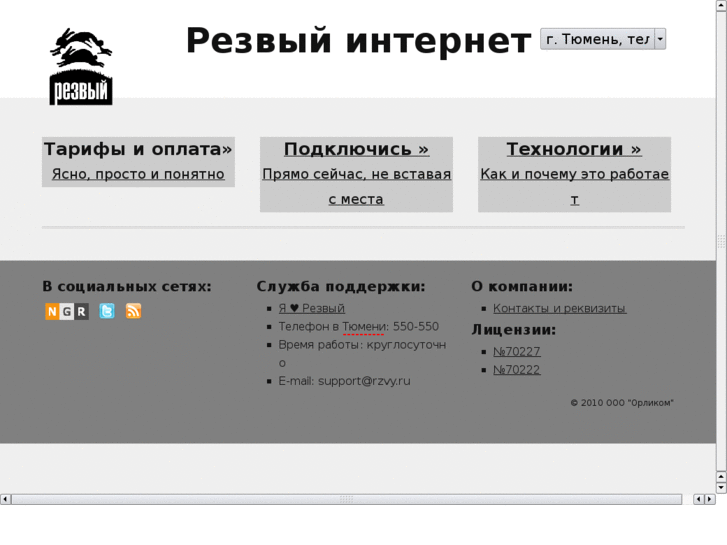The width and height of the screenshot is (727, 545).
Task: Click the arrow of the city combo box
Action: coord(660,39)
